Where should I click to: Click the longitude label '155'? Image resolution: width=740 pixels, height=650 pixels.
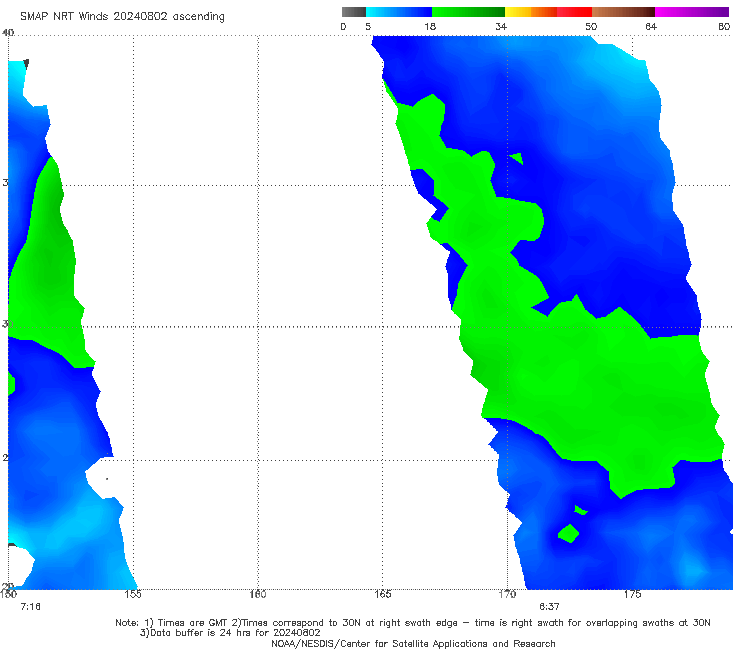pos(133,594)
